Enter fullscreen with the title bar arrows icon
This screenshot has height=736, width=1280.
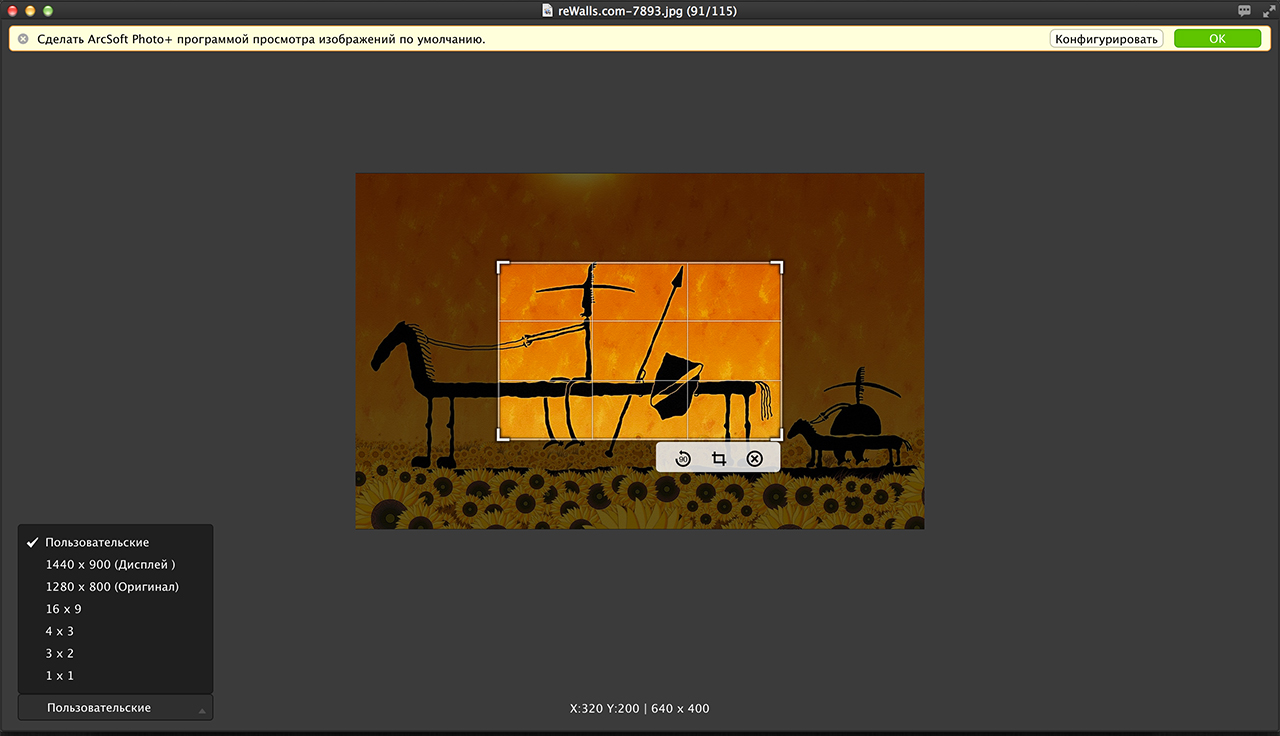(1269, 10)
